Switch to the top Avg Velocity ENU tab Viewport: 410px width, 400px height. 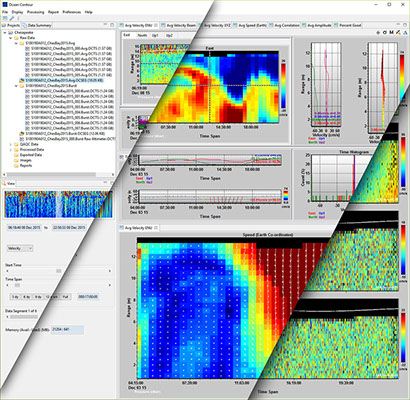[x=138, y=25]
